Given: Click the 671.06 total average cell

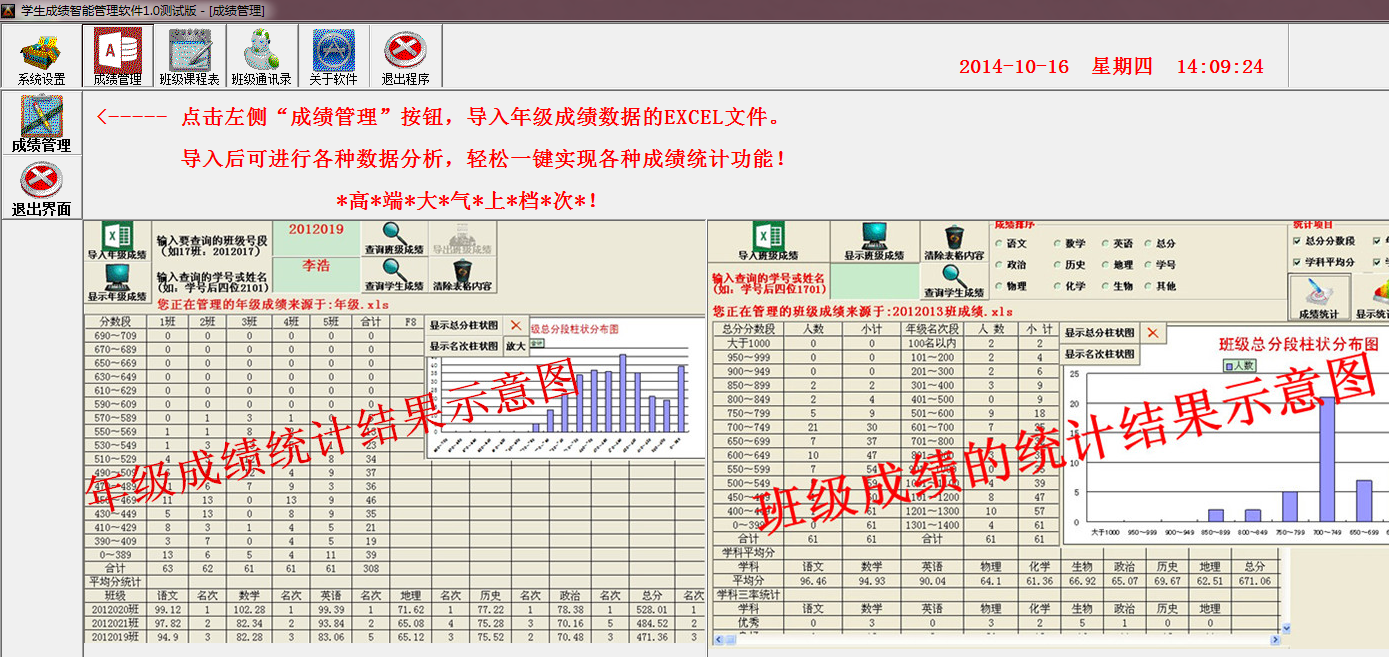Looking at the screenshot, I should pyautogui.click(x=1254, y=580).
